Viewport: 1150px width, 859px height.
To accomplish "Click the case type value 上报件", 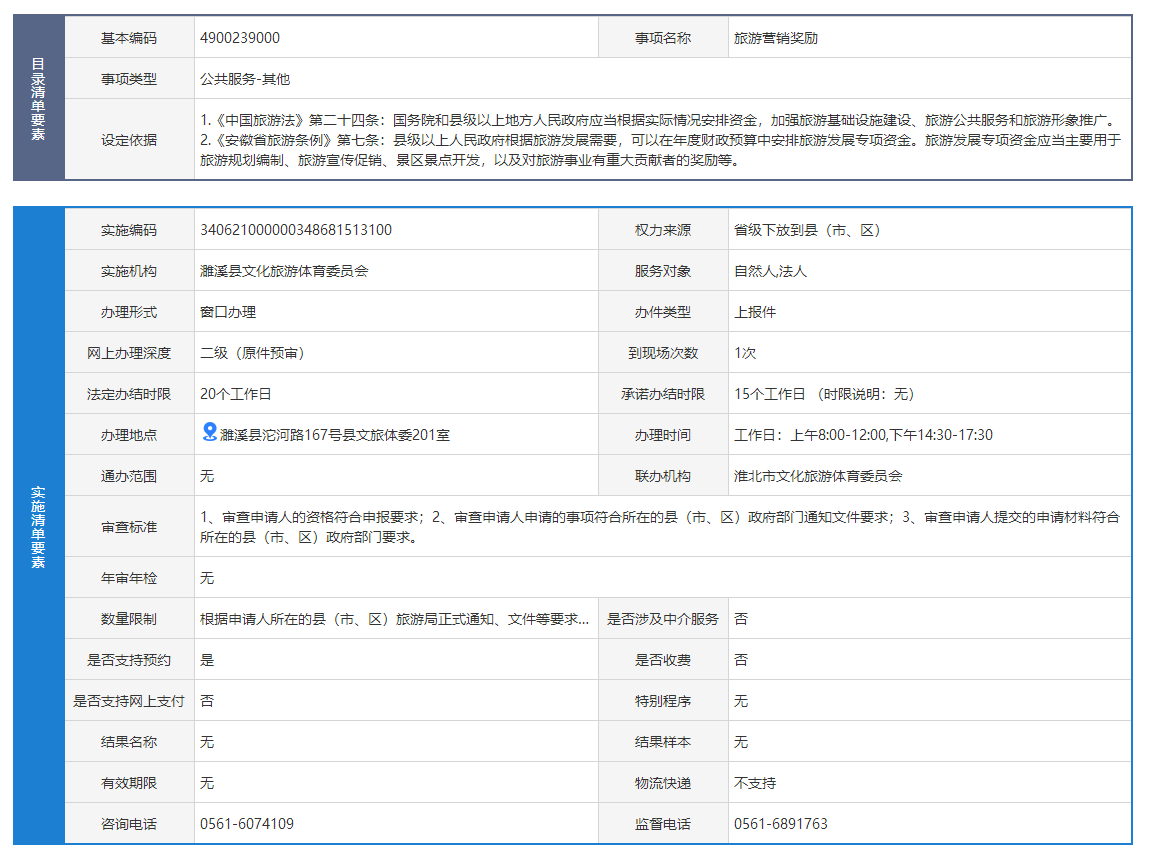I will tap(755, 312).
